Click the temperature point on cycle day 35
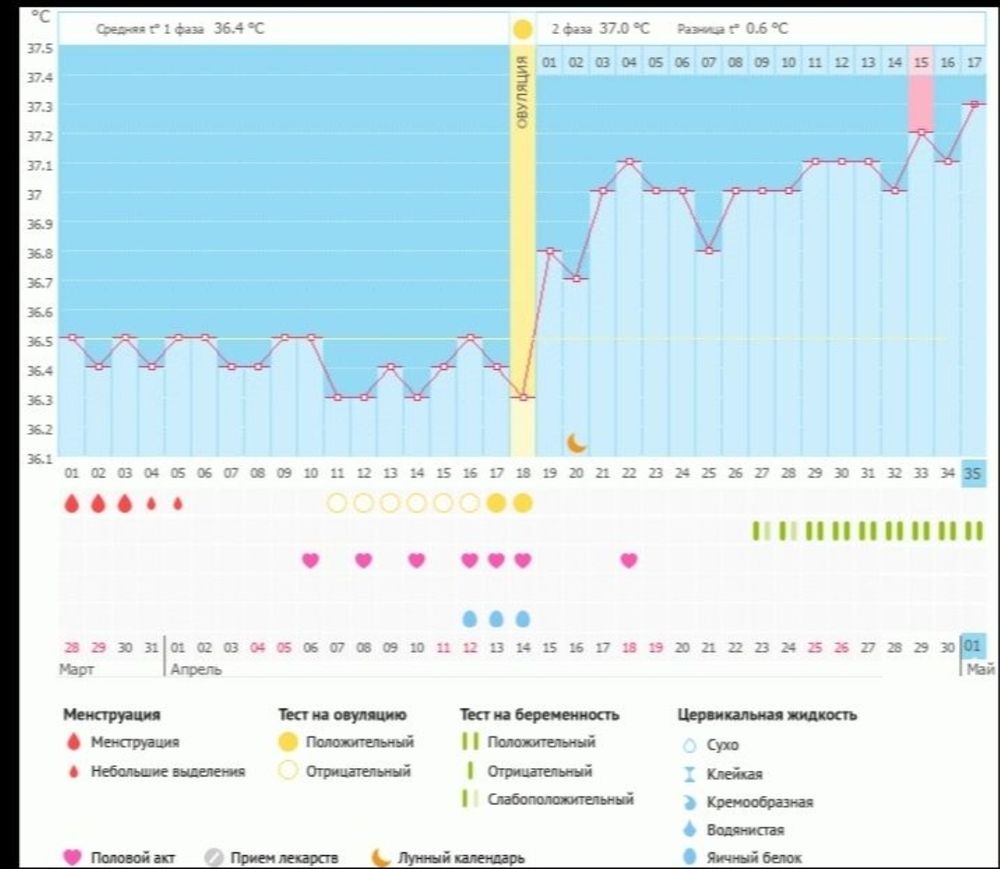This screenshot has height=869, width=1000. [x=973, y=104]
